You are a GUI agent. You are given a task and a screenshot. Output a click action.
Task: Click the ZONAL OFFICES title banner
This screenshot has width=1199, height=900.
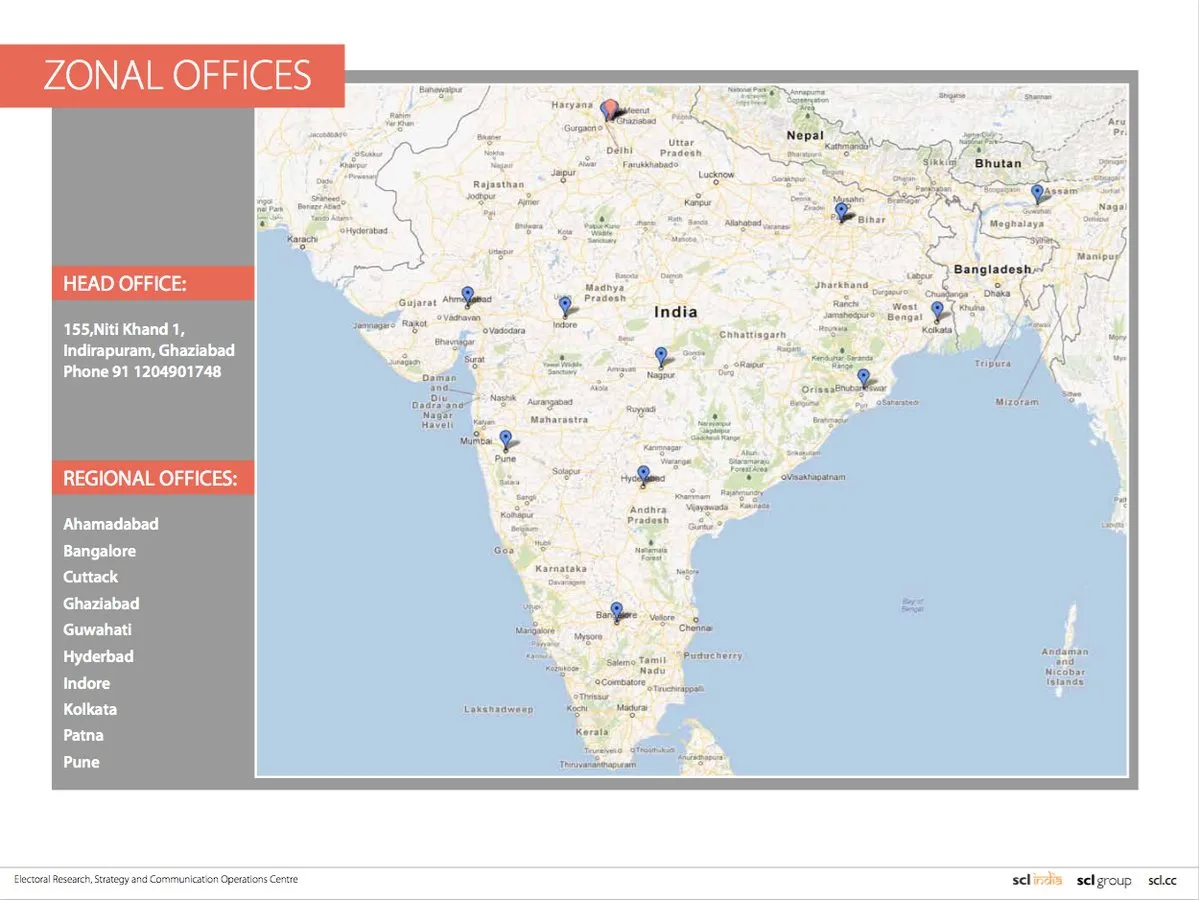click(172, 76)
